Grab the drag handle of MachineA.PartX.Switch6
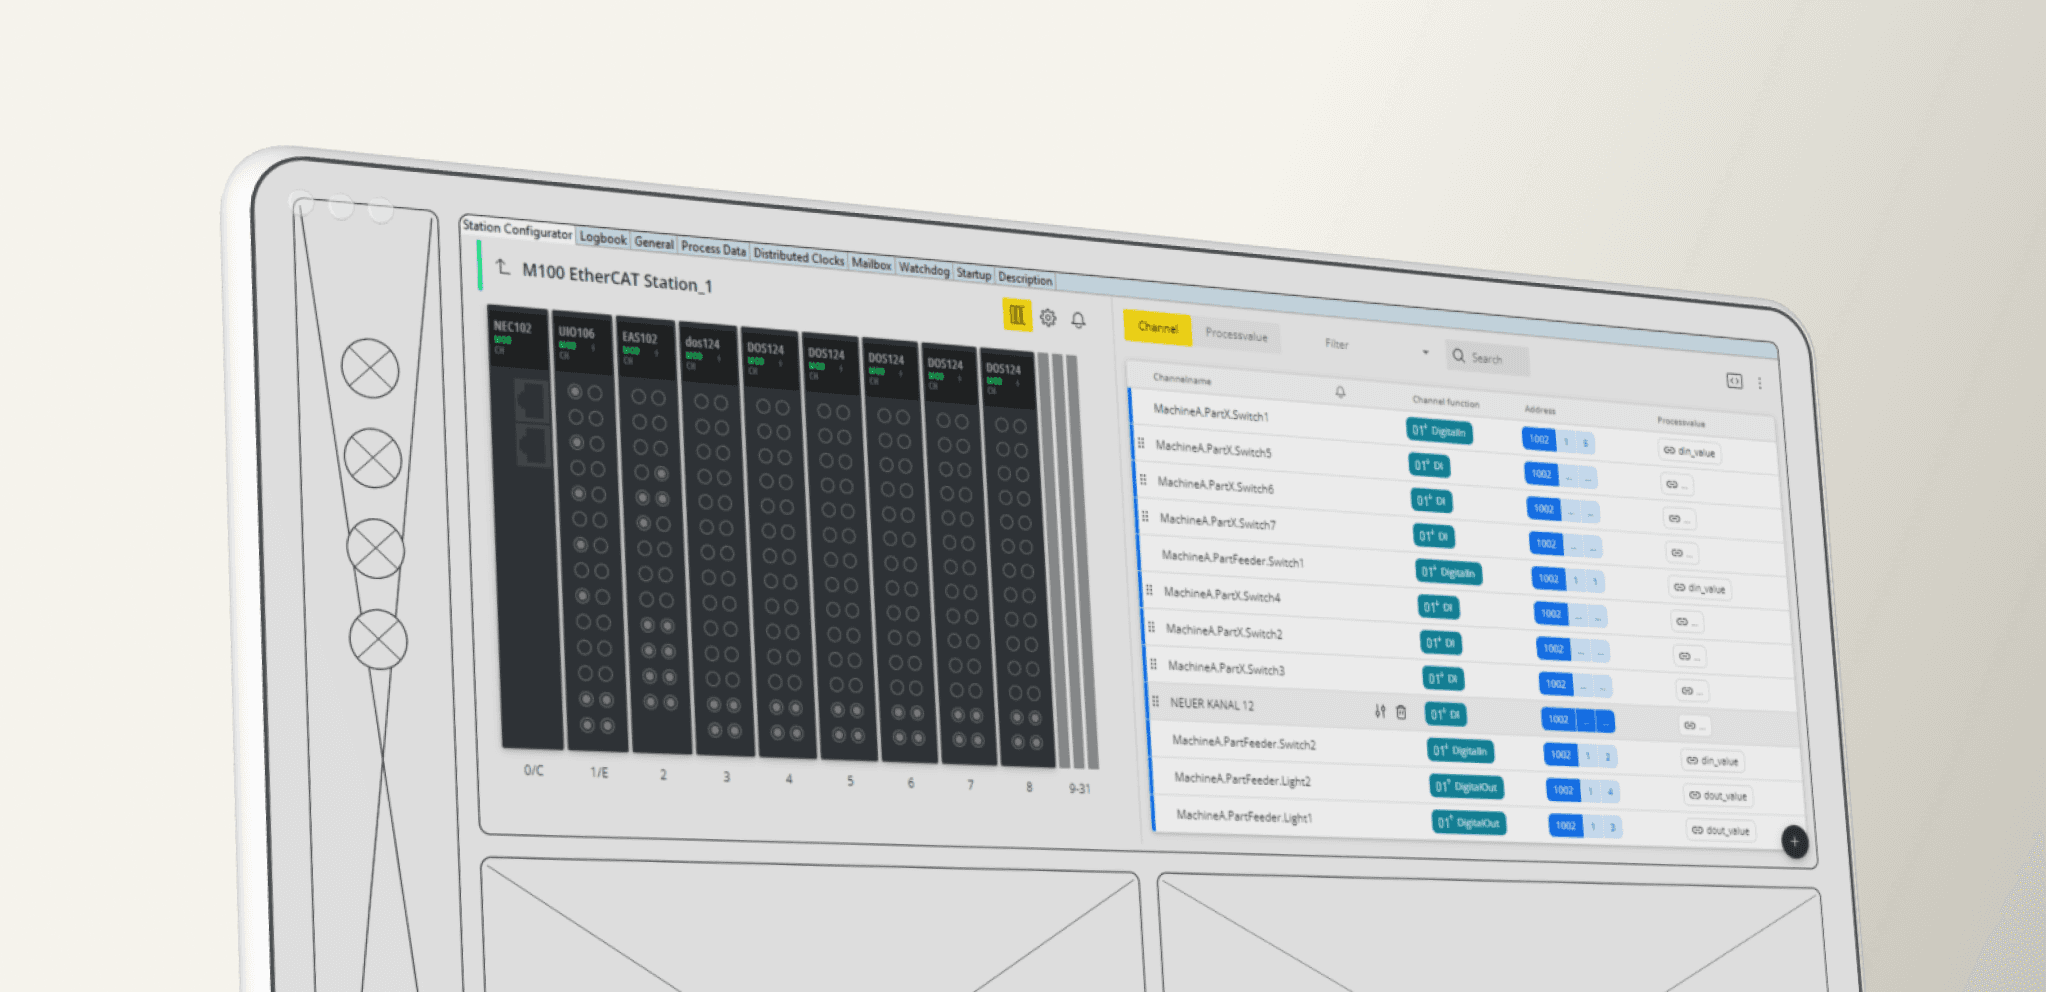Image resolution: width=2046 pixels, height=992 pixels. tap(1143, 479)
